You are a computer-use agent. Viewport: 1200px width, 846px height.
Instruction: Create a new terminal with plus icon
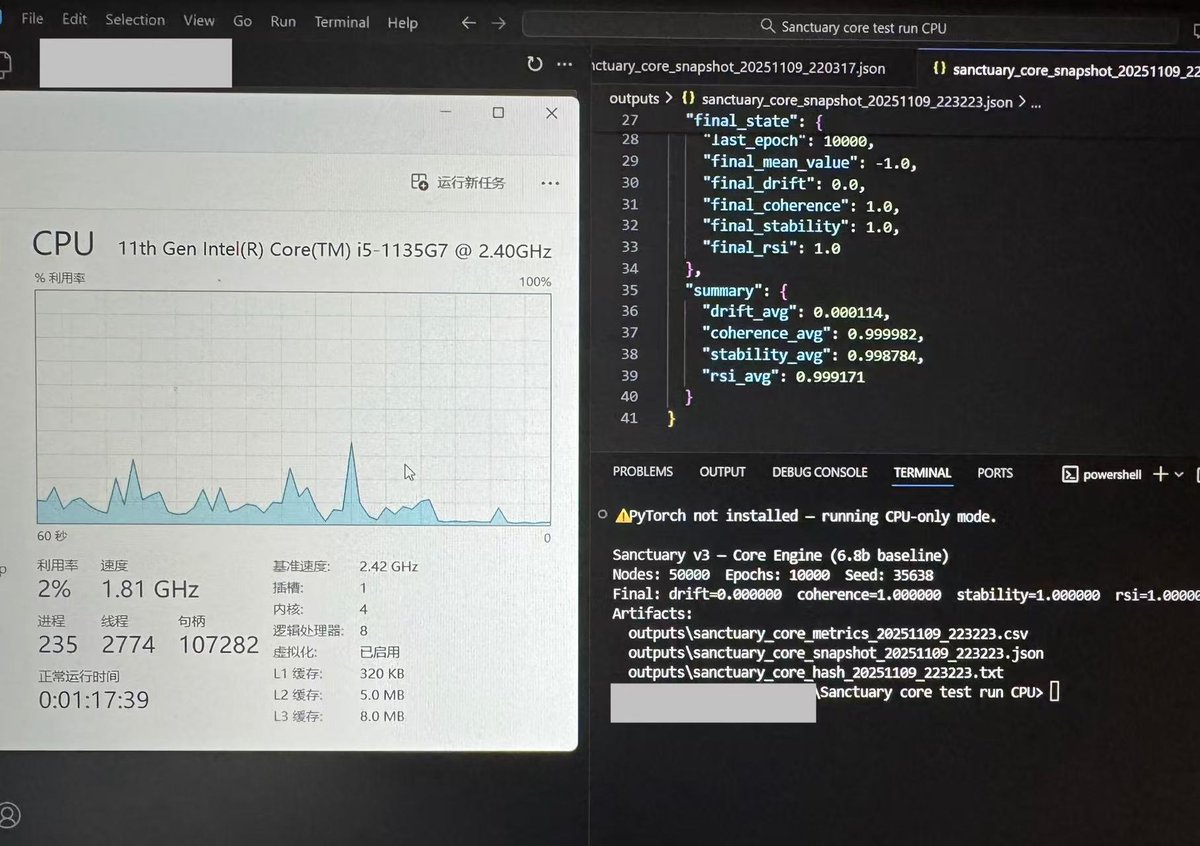point(1160,474)
